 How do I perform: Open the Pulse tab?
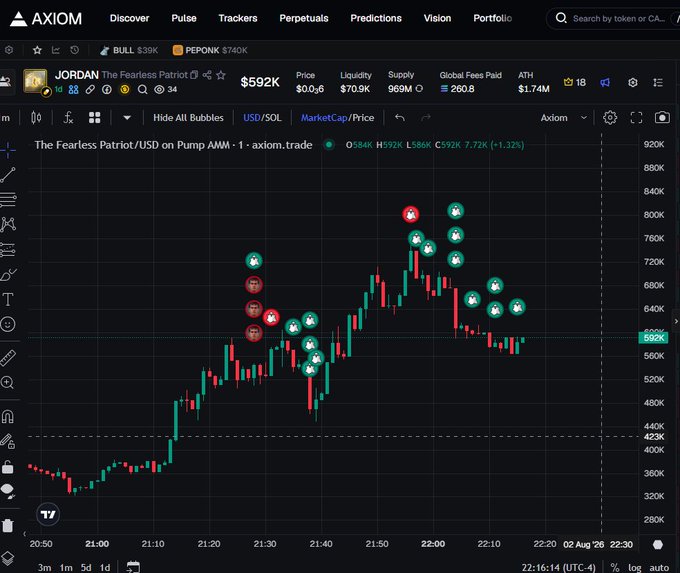pos(184,18)
